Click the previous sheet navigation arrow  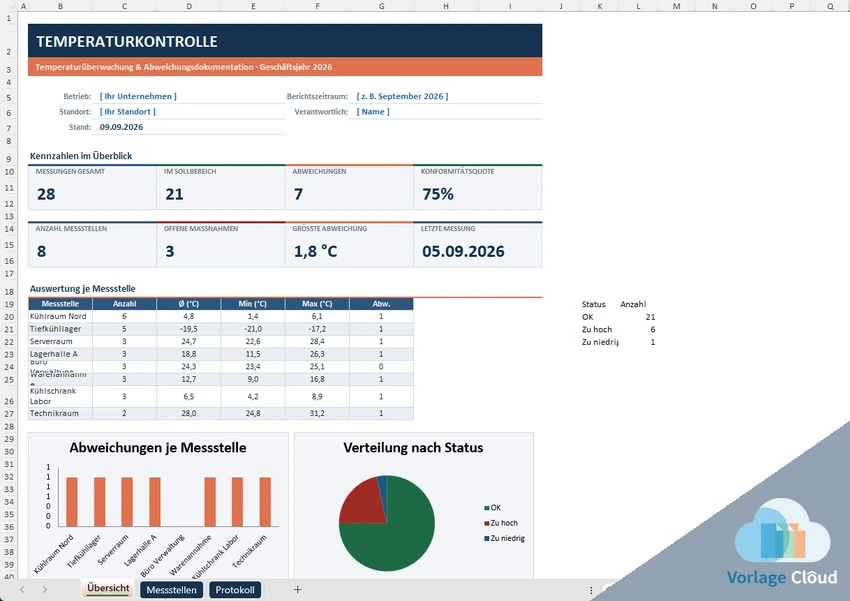coord(22,590)
